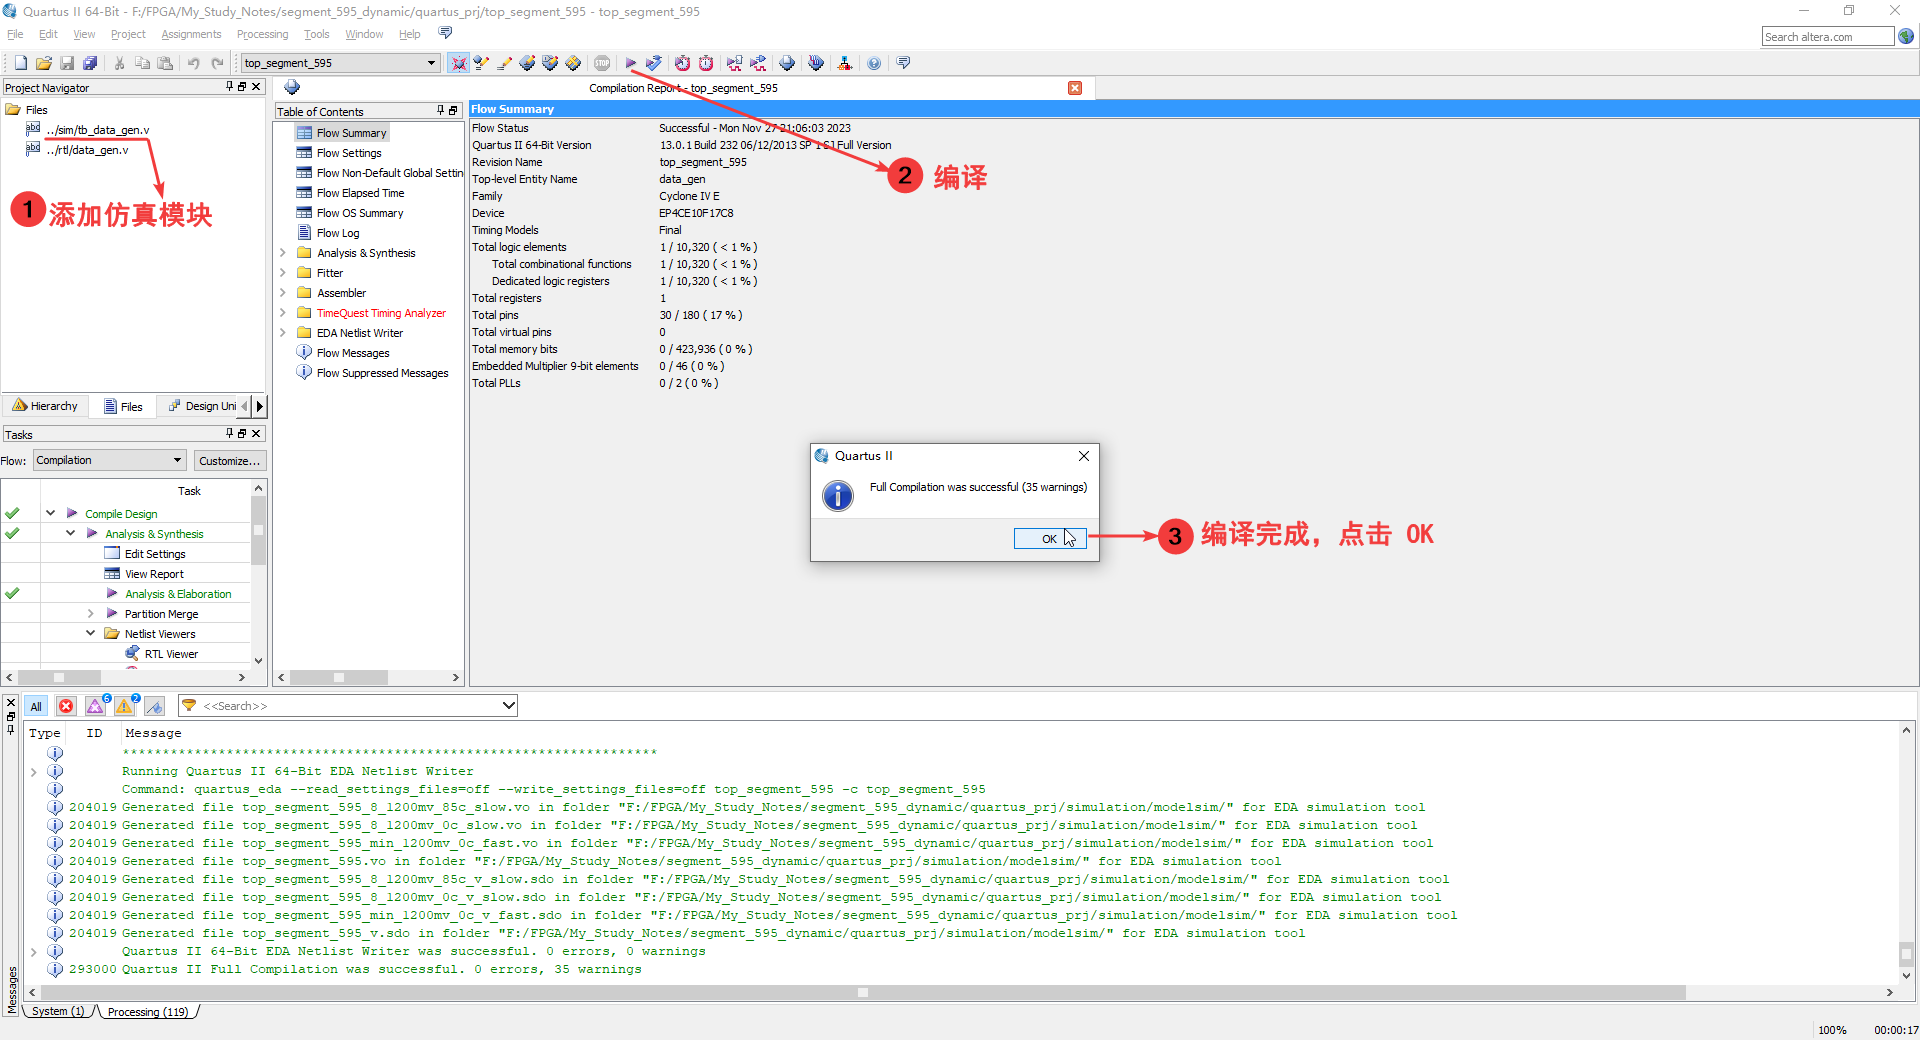This screenshot has width=1920, height=1040.
Task: Click the Start Analysis & Synthesis icon
Action: 654,63
